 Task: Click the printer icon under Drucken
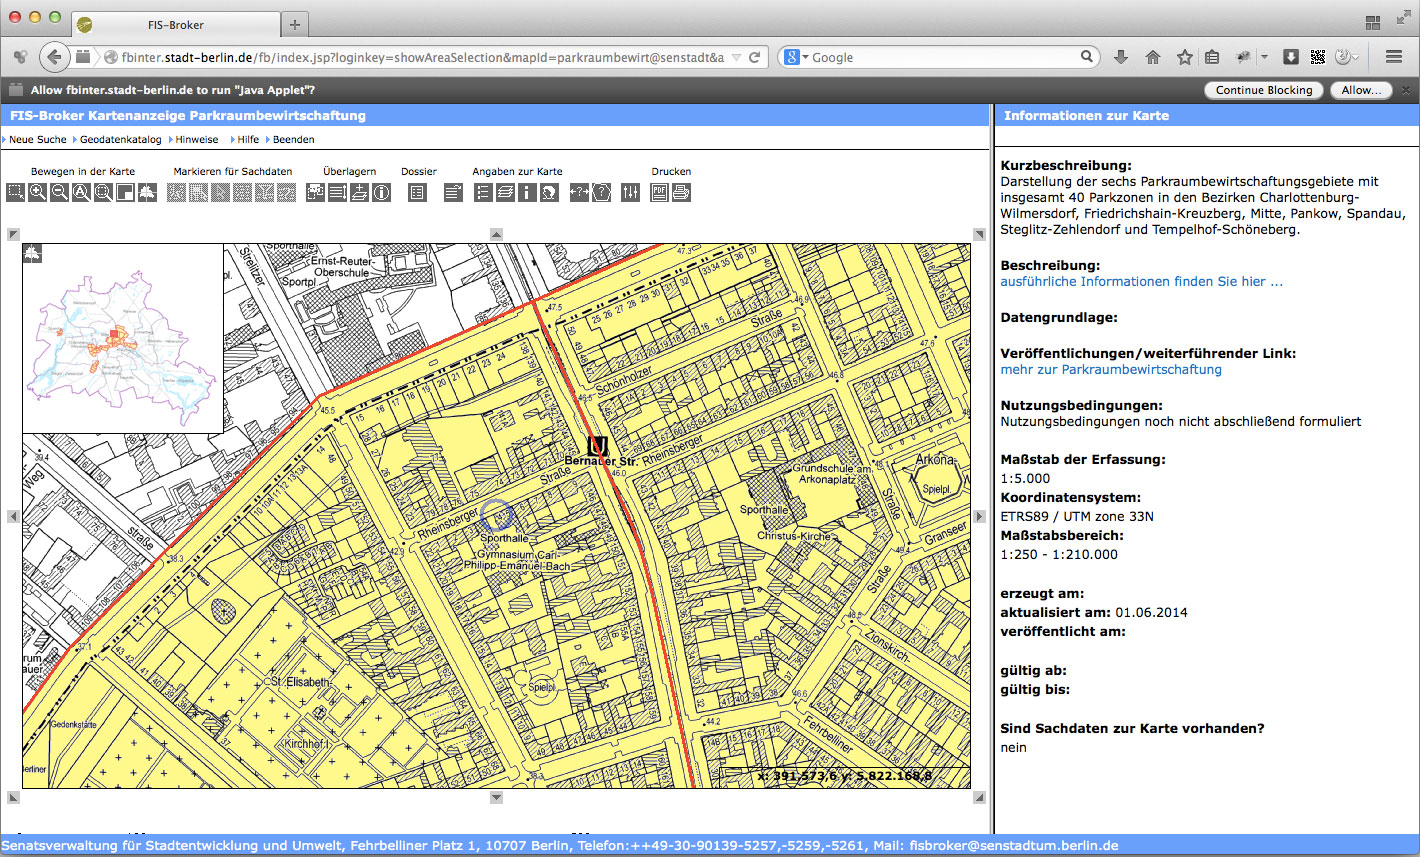(x=681, y=192)
